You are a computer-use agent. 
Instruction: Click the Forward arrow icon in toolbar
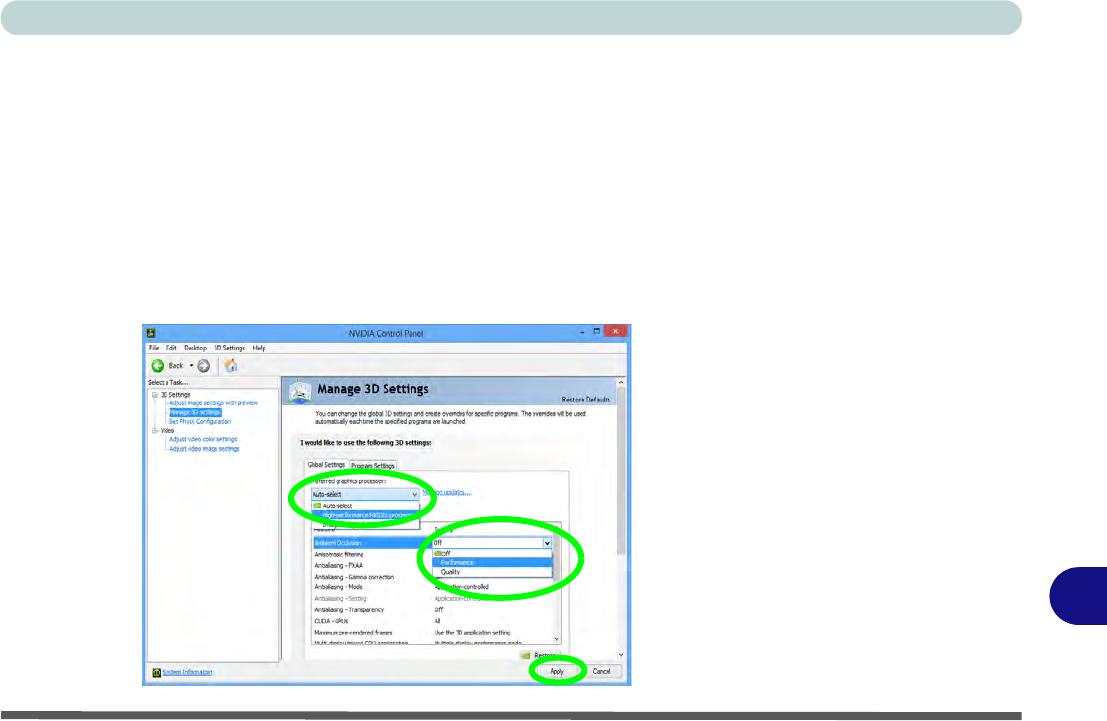[203, 366]
